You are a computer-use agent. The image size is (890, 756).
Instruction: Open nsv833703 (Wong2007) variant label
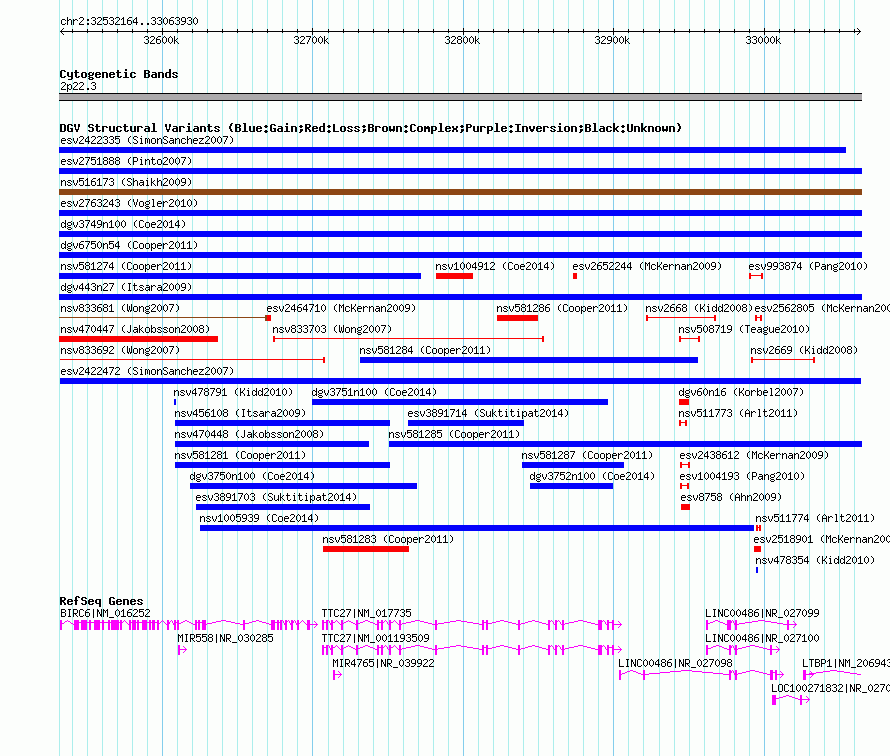tap(332, 329)
